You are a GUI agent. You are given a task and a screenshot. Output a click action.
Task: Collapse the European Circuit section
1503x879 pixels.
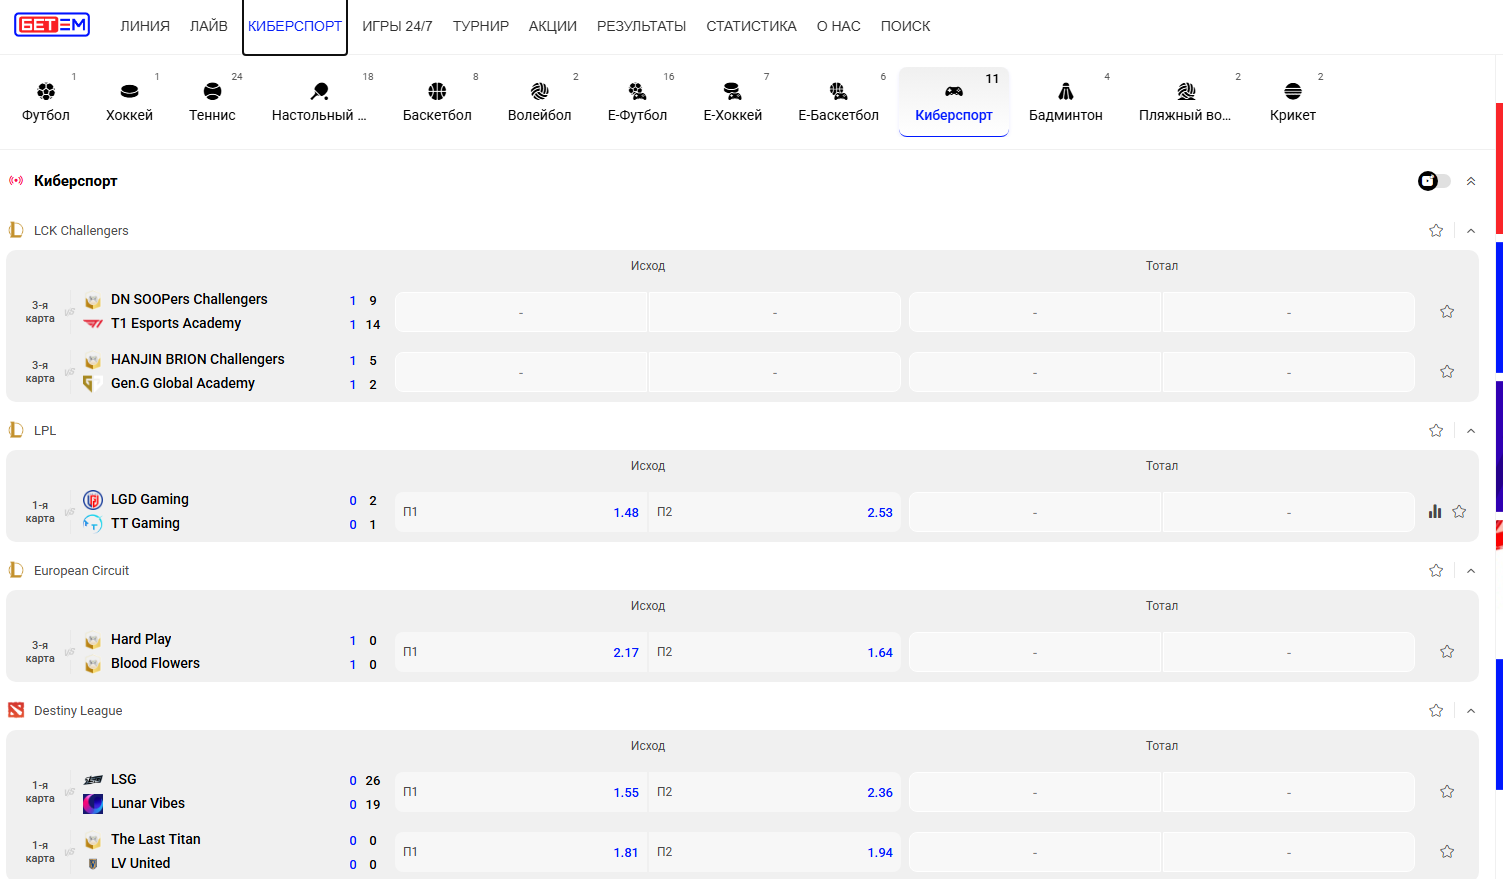[x=1471, y=571]
